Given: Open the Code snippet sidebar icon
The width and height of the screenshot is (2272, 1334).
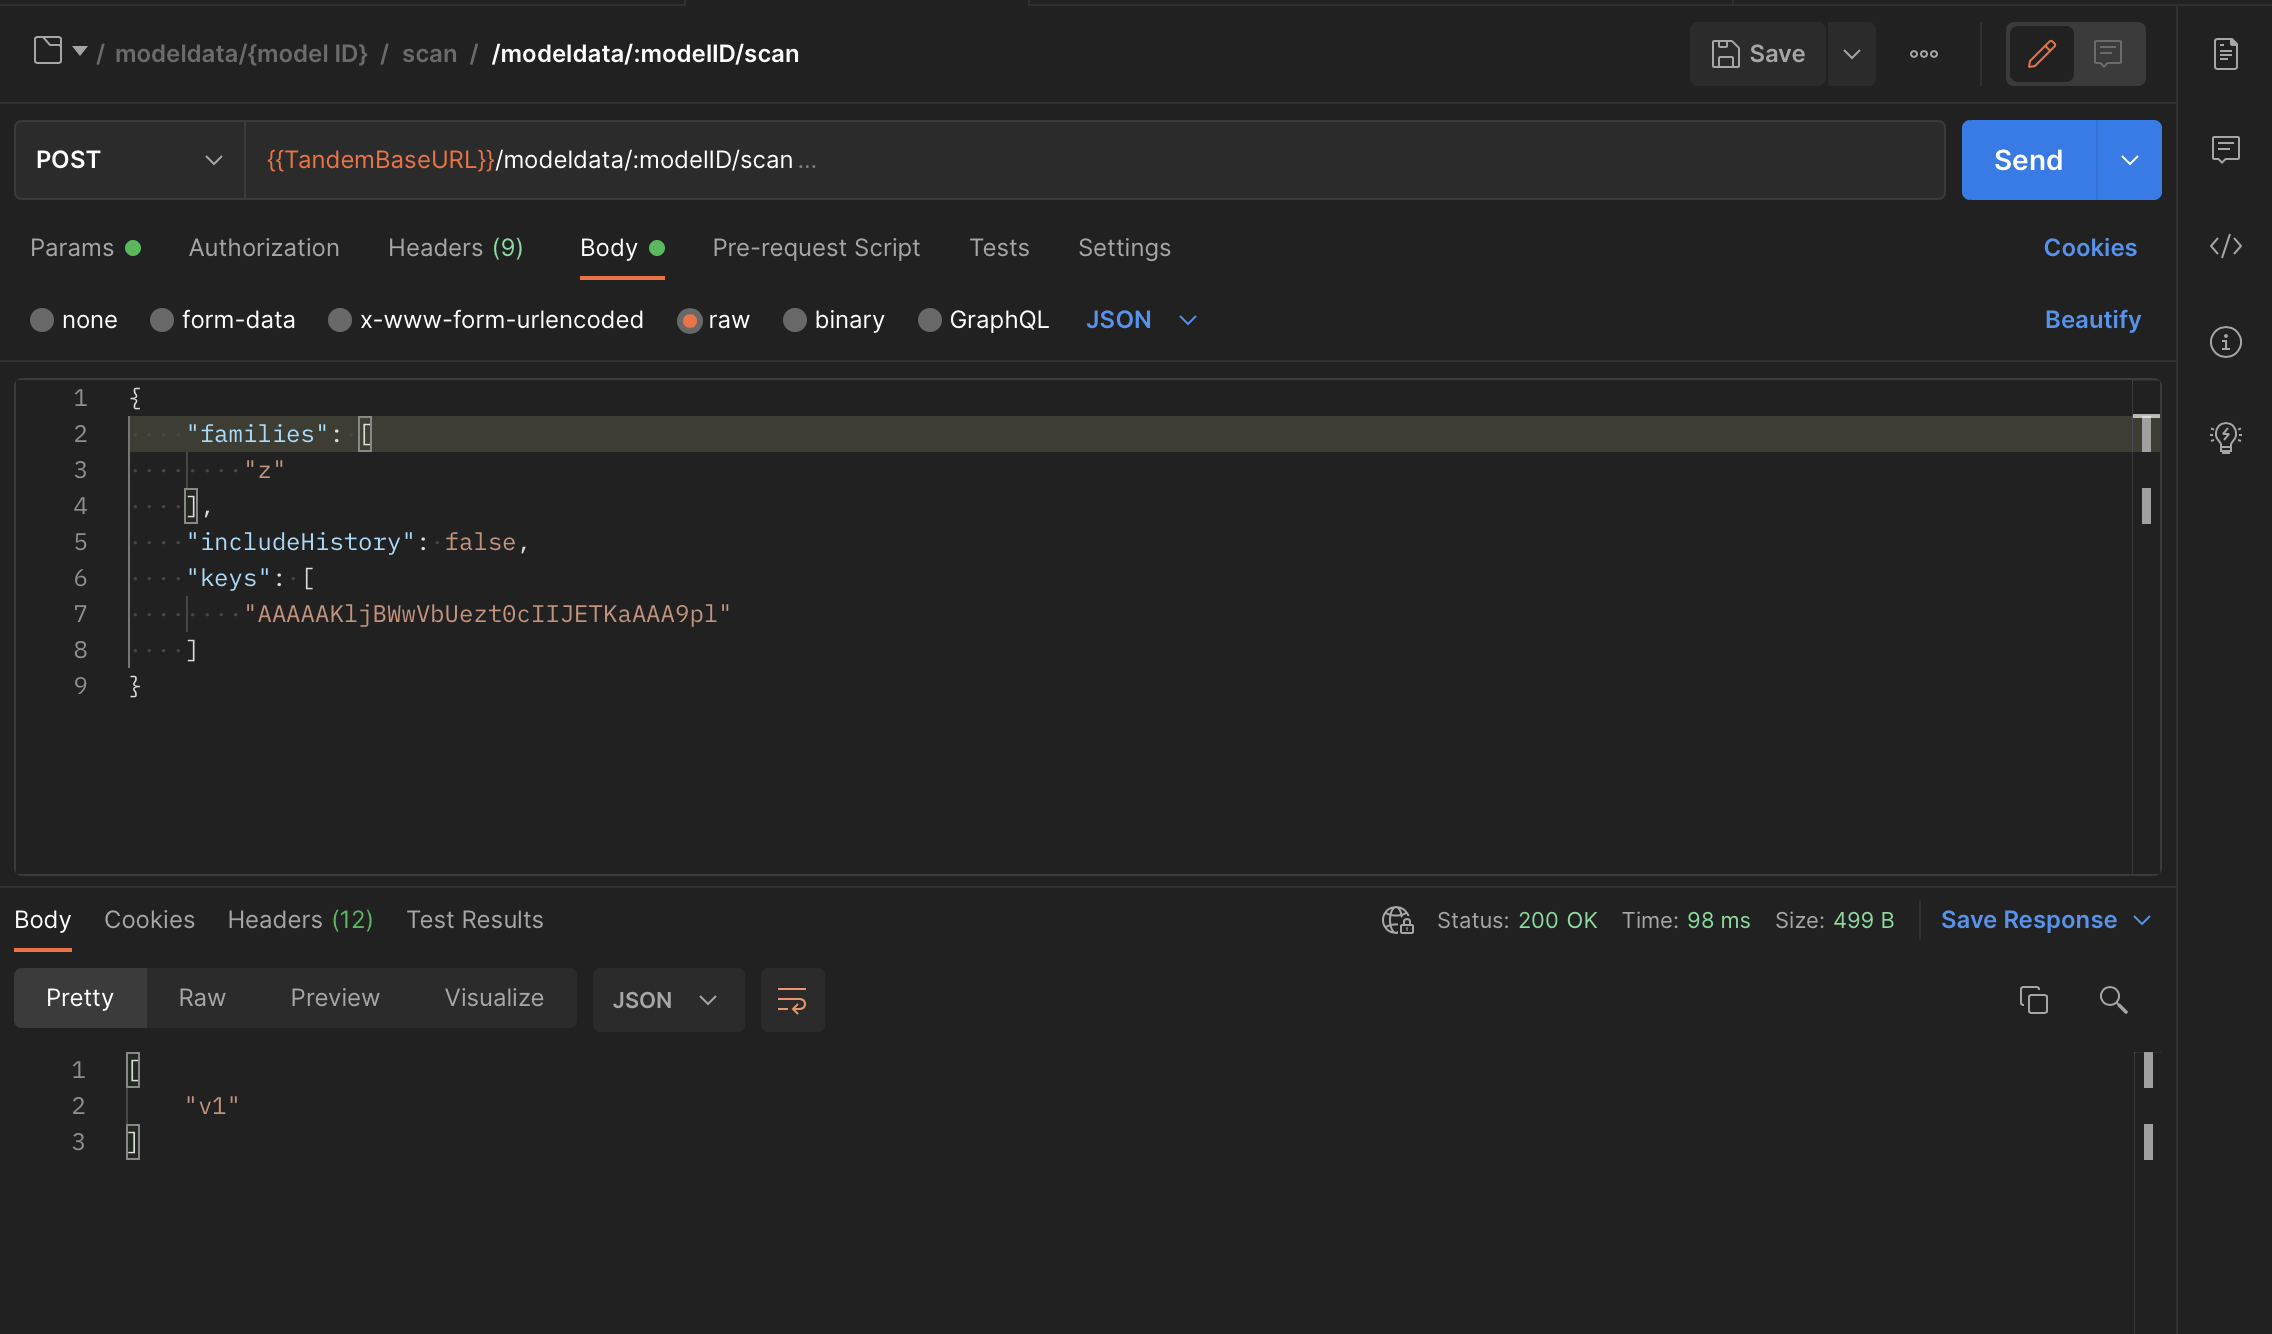Looking at the screenshot, I should pos(2225,246).
